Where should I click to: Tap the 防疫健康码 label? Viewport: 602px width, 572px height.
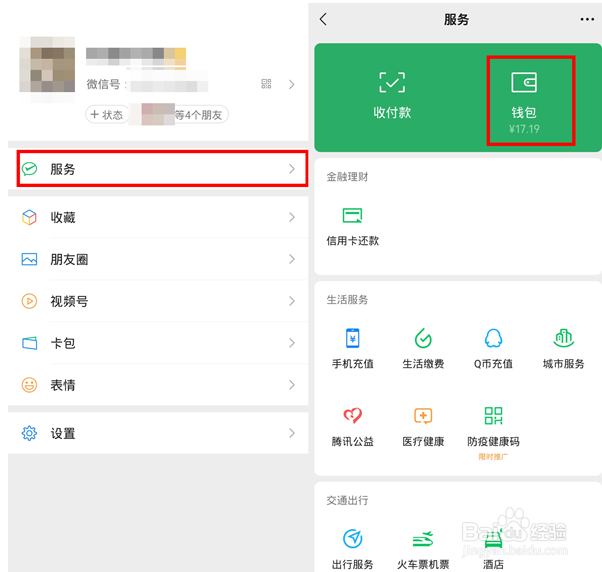click(x=493, y=441)
